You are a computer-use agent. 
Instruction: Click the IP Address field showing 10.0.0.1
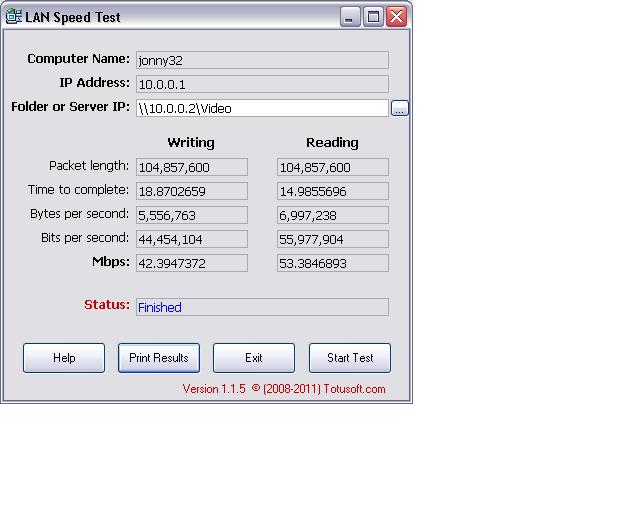click(x=262, y=84)
